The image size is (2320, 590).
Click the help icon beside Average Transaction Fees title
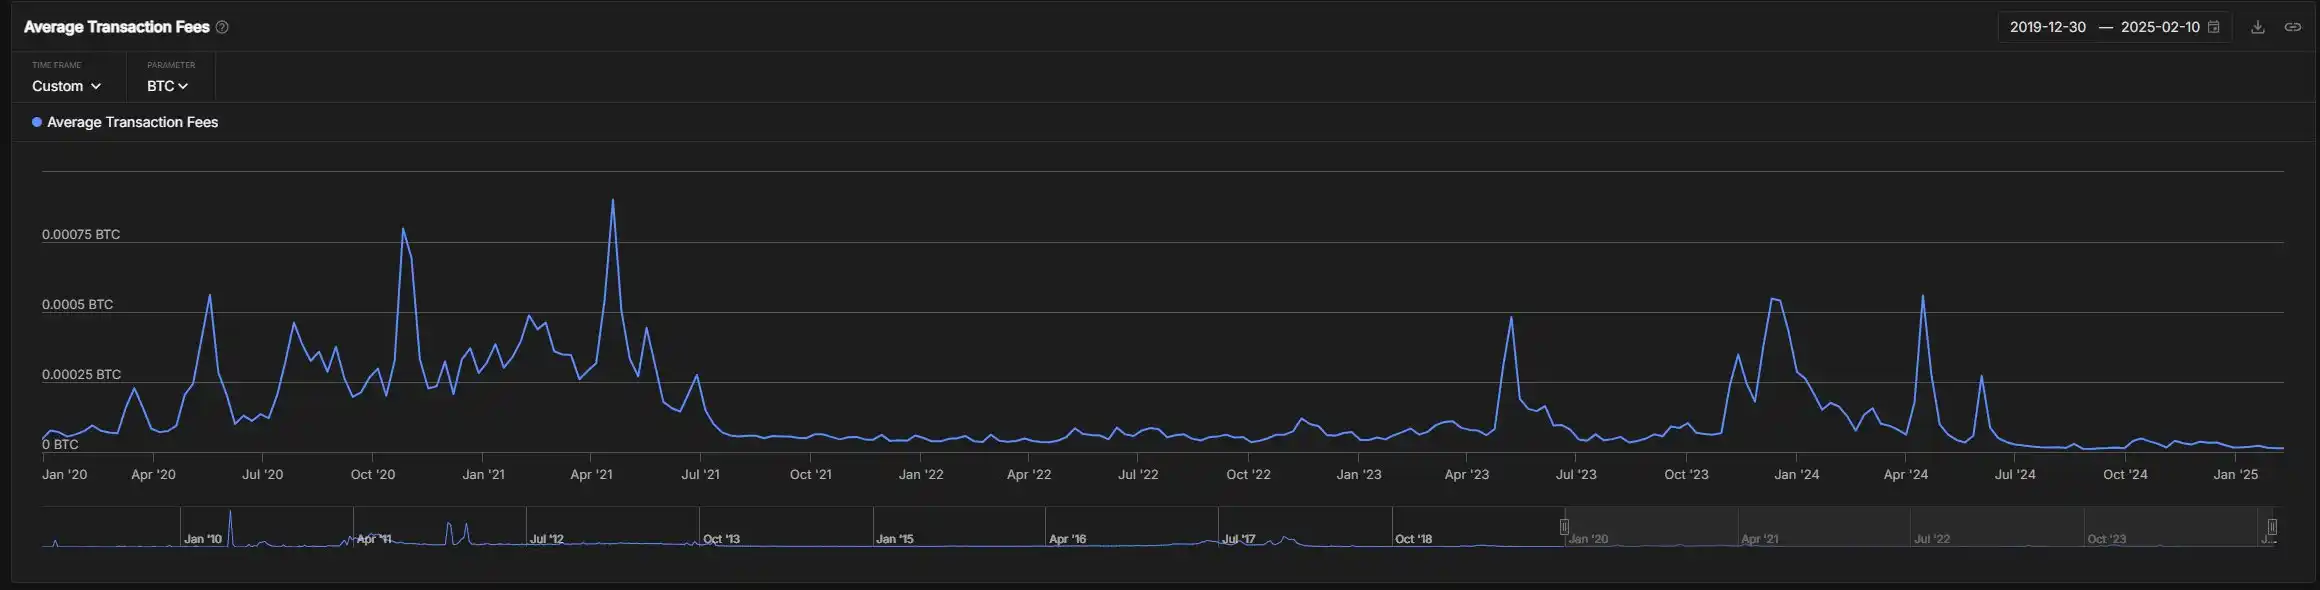point(222,27)
